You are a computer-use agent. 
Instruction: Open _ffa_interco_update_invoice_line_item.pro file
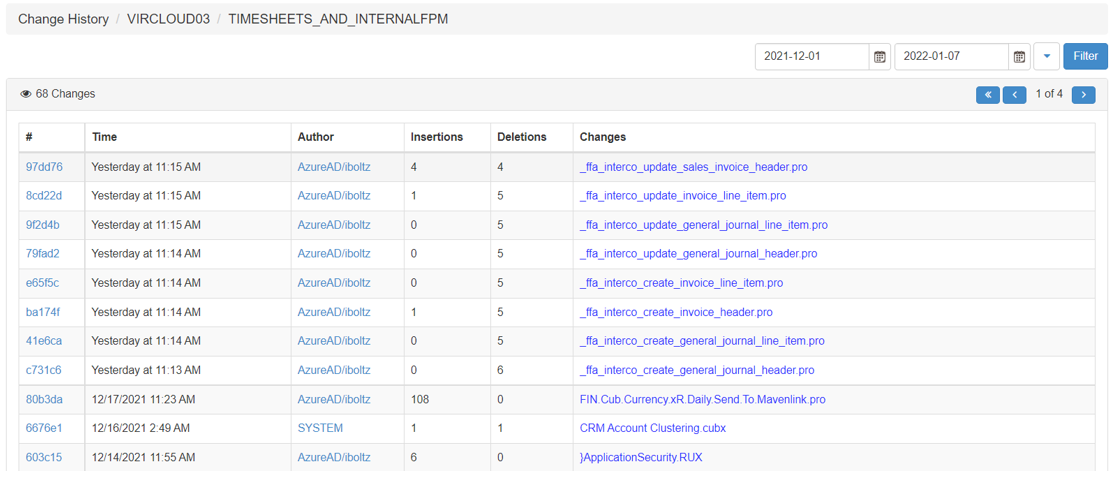tap(682, 196)
